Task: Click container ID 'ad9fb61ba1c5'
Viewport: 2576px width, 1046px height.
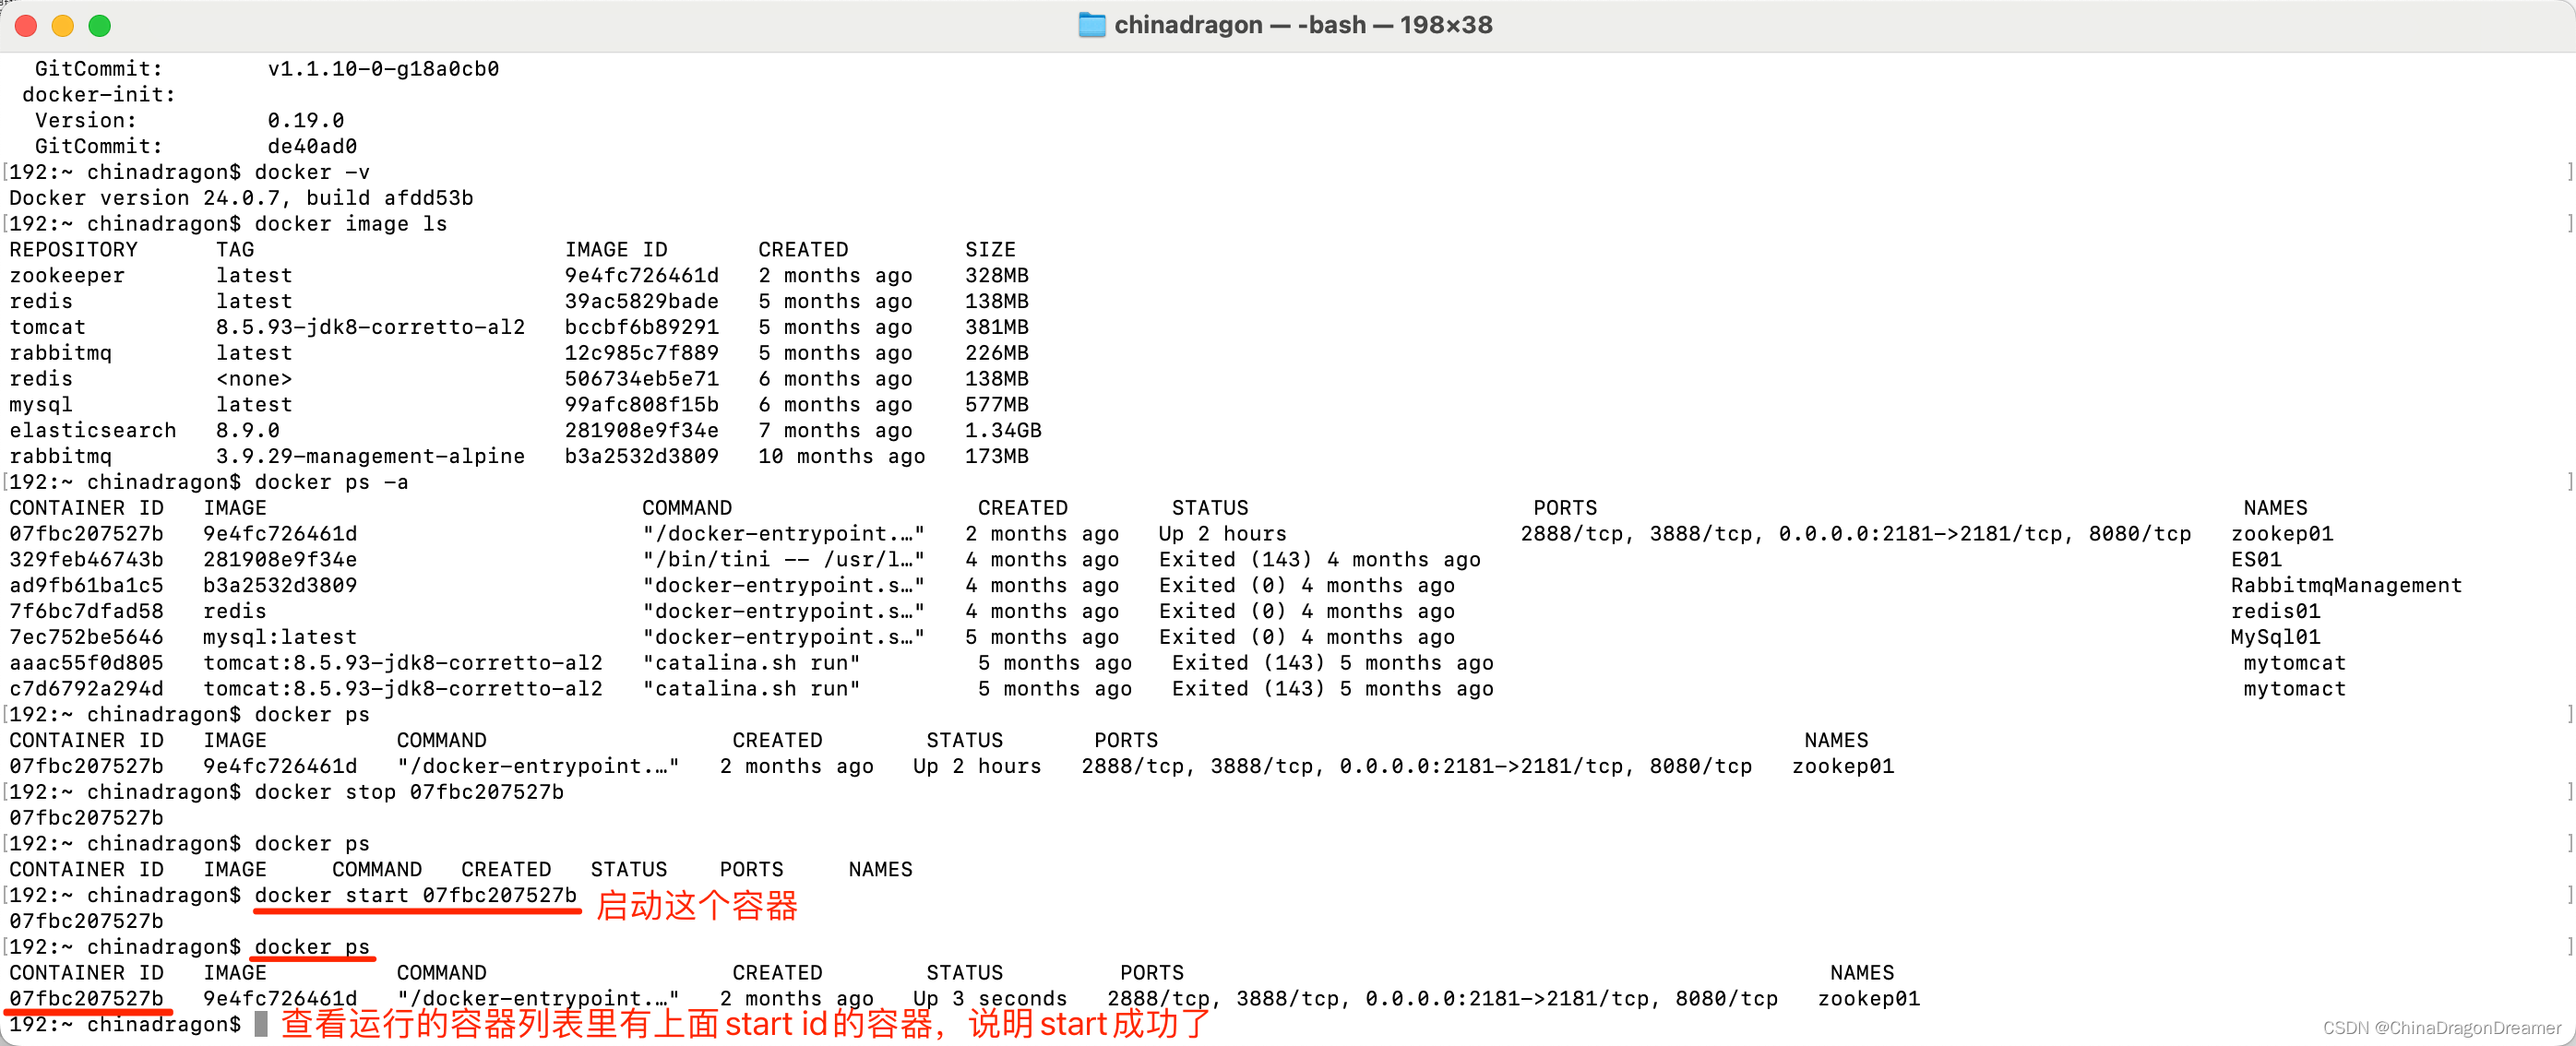Action: pos(86,586)
